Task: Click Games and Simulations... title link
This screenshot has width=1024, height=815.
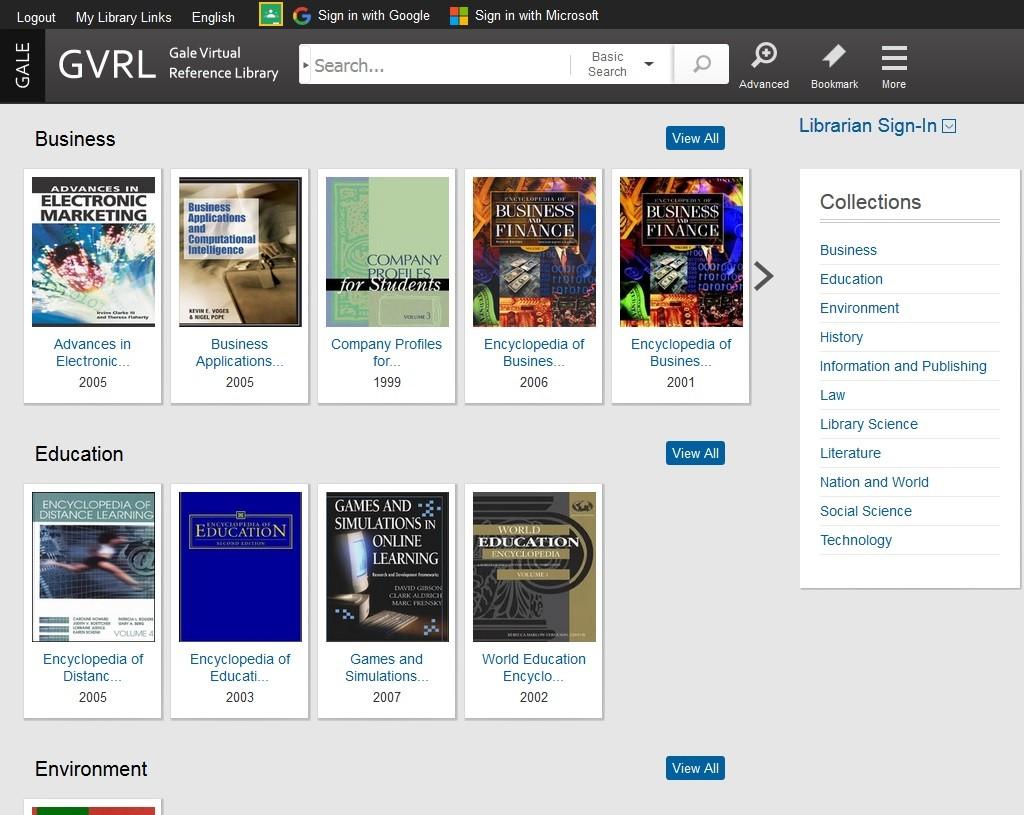Action: coord(387,667)
